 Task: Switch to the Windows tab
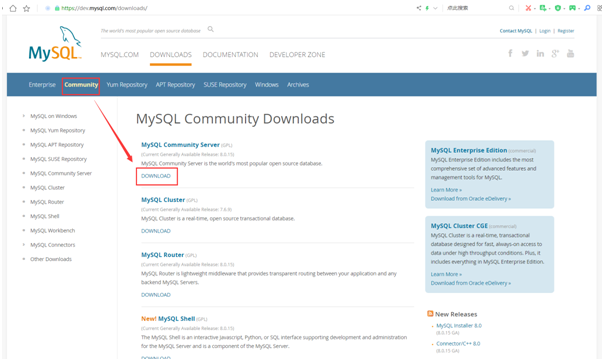[267, 85]
